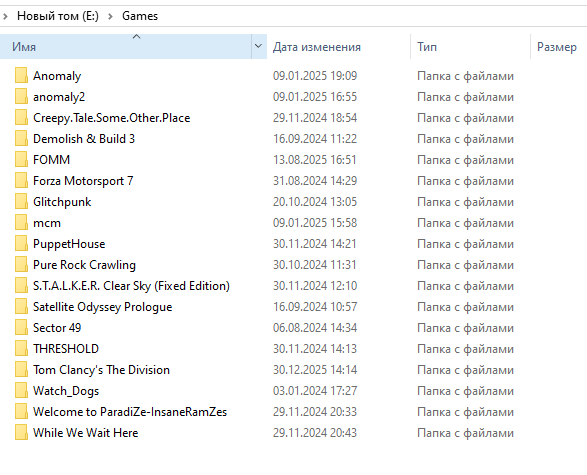
Task: Click the date 30.12.2025 14:14
Action: [x=315, y=369]
